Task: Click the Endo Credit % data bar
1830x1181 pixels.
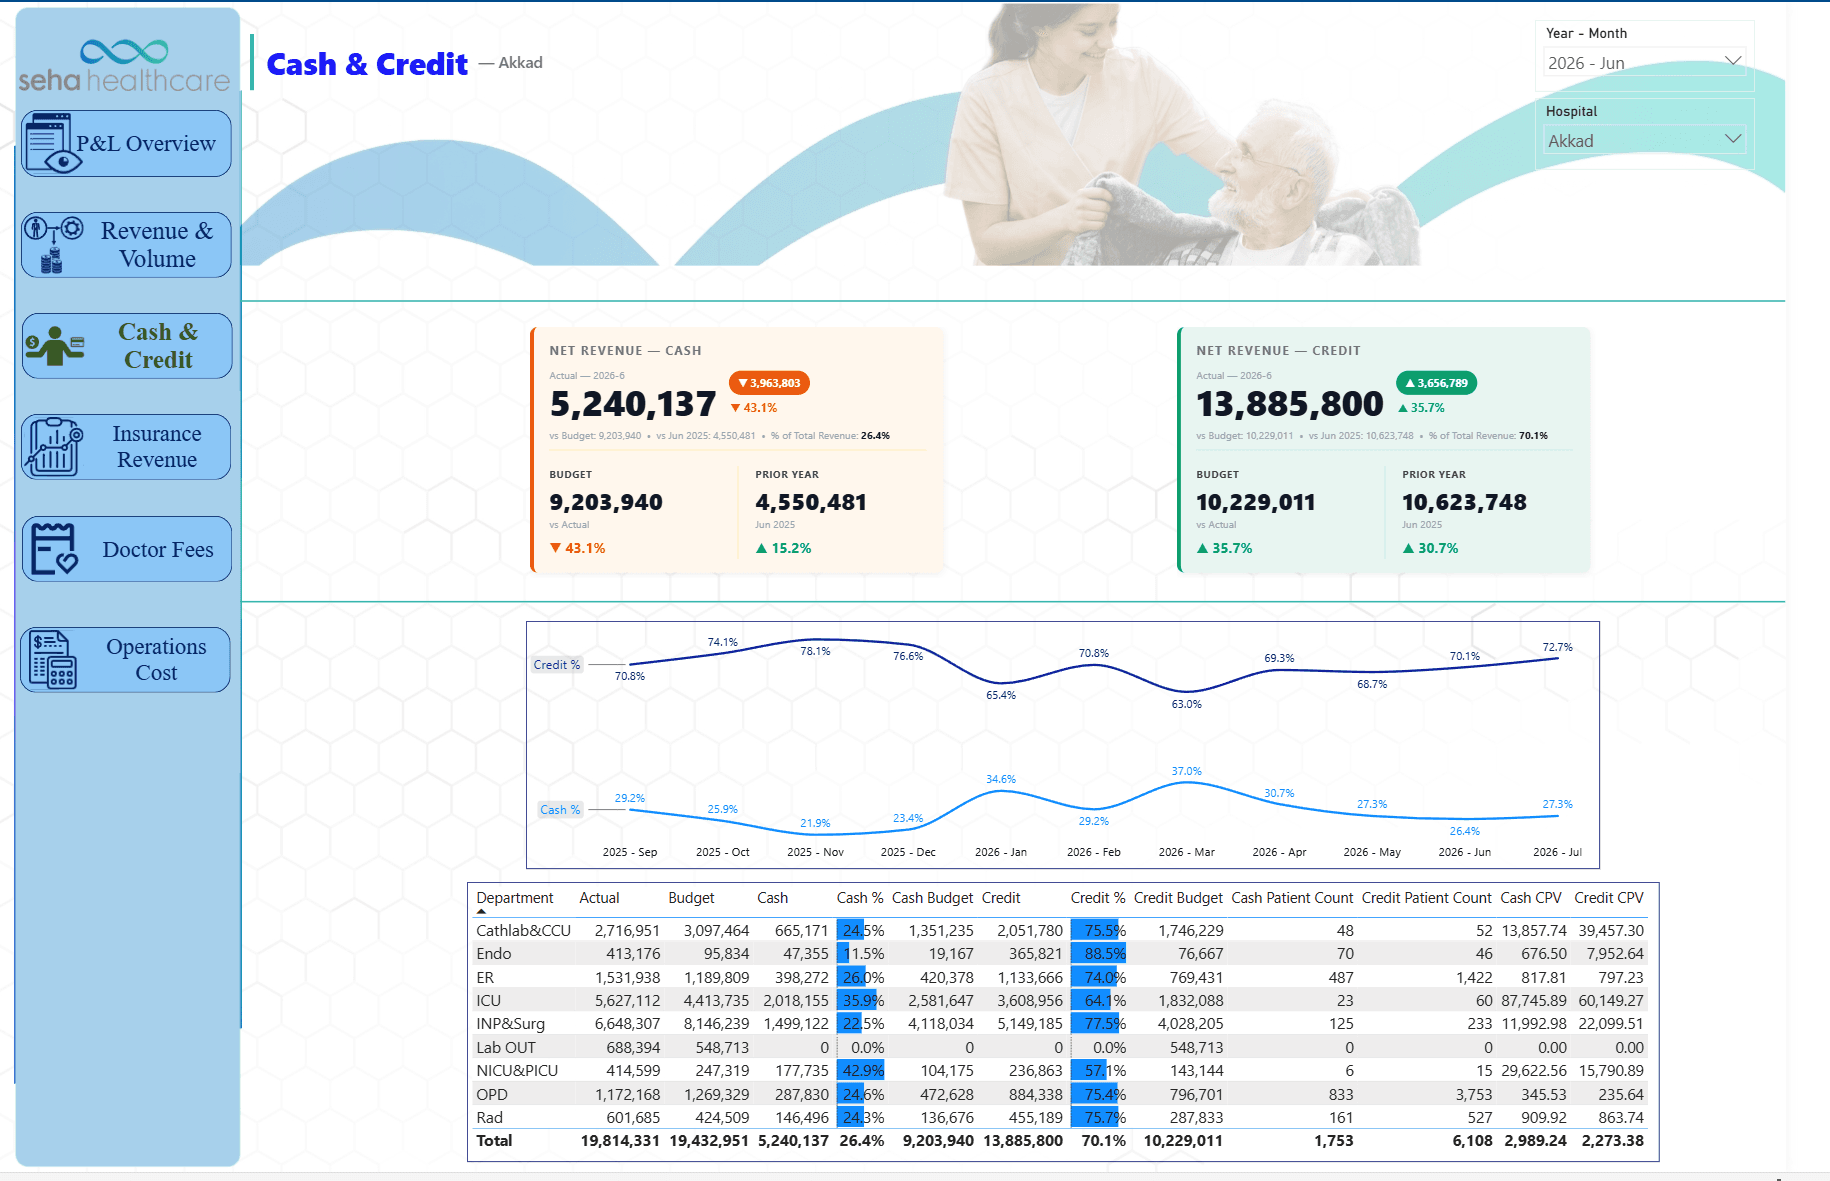Action: 1098,954
